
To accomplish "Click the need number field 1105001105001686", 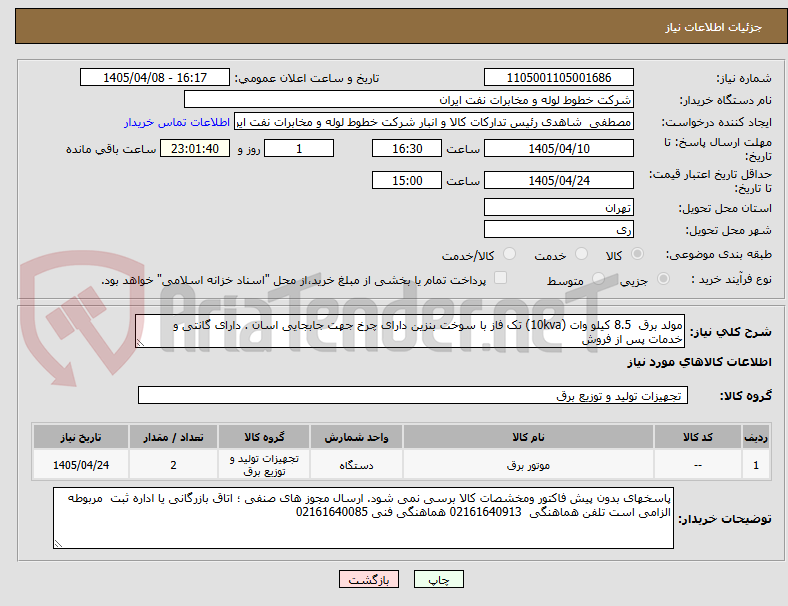I will pos(558,77).
